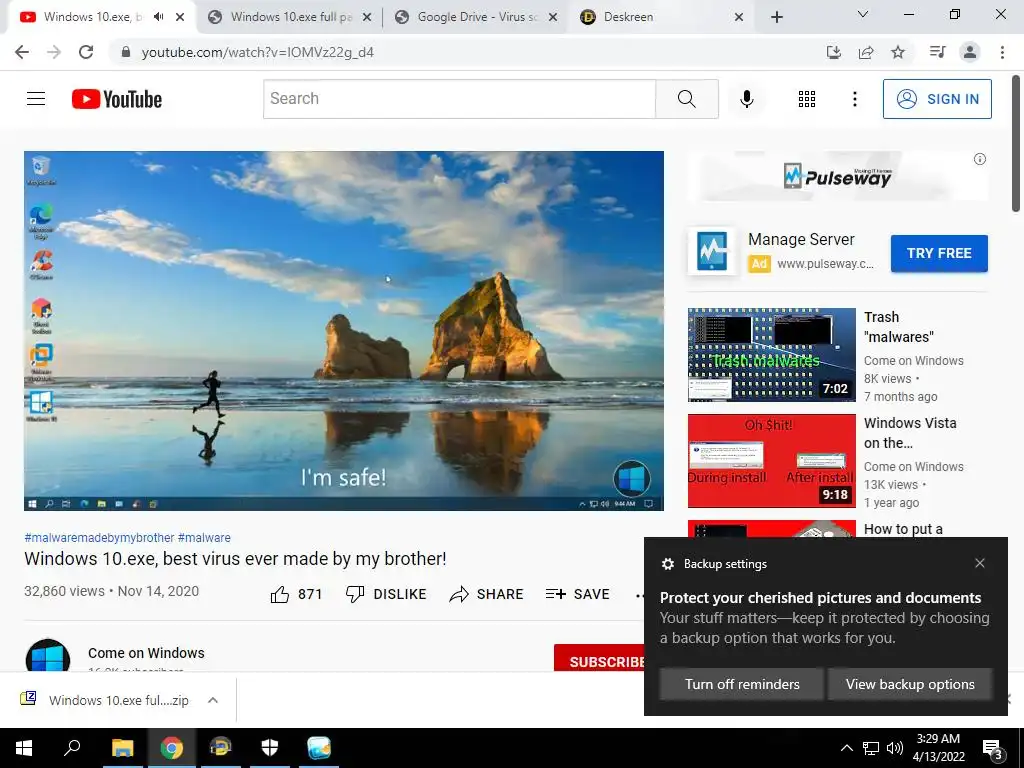Expand the downloaded zip file options arrow
Screen dimensions: 1024x768
coord(212,700)
